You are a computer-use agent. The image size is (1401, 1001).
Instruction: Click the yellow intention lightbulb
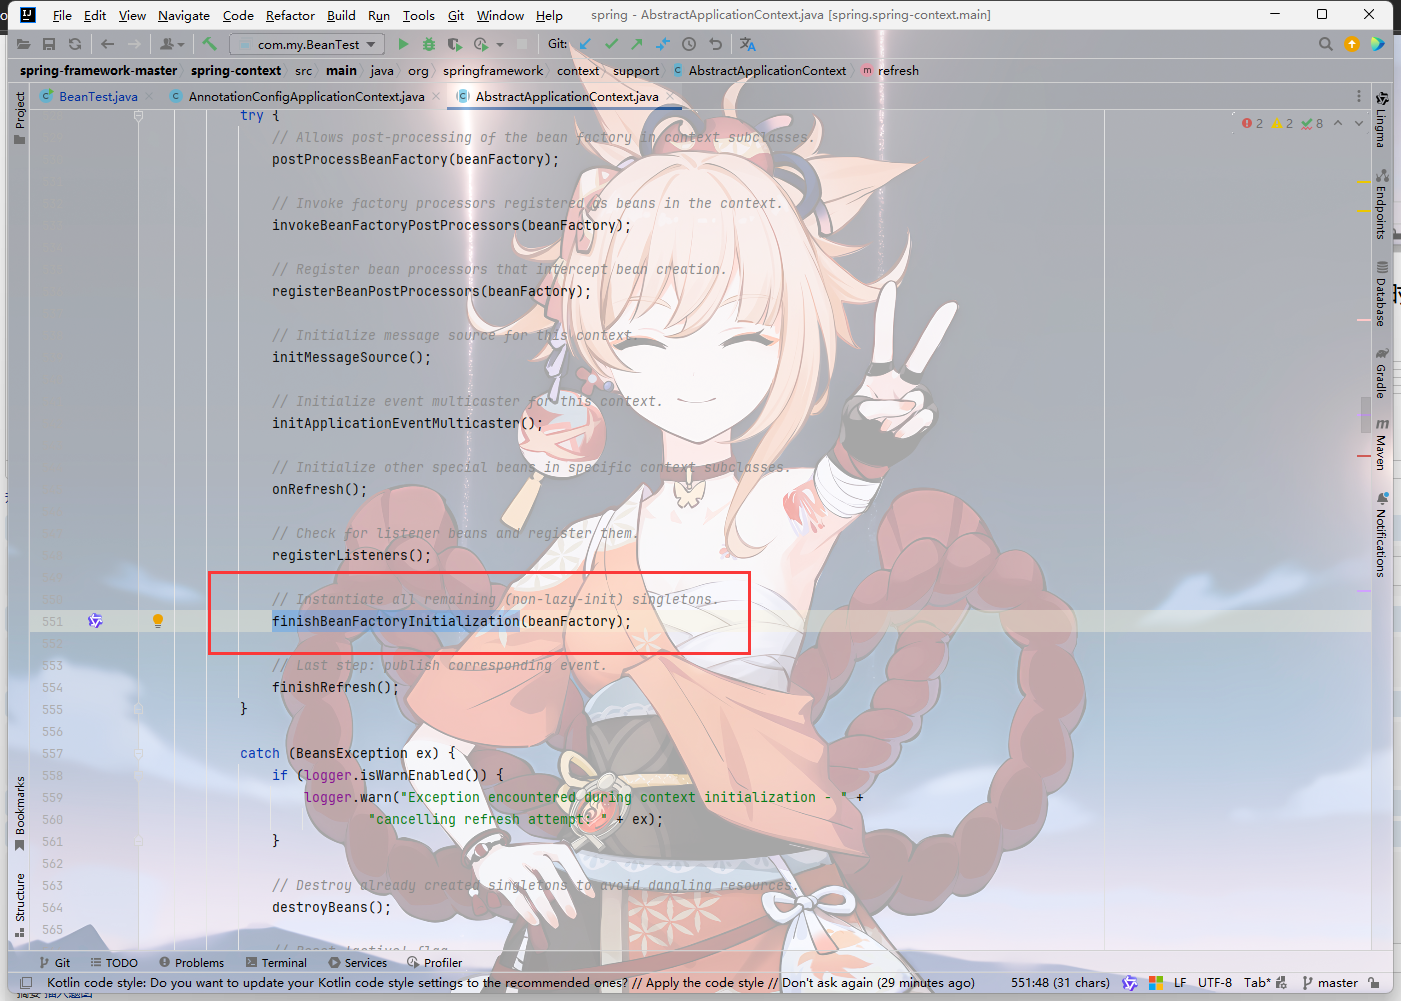[x=158, y=621]
